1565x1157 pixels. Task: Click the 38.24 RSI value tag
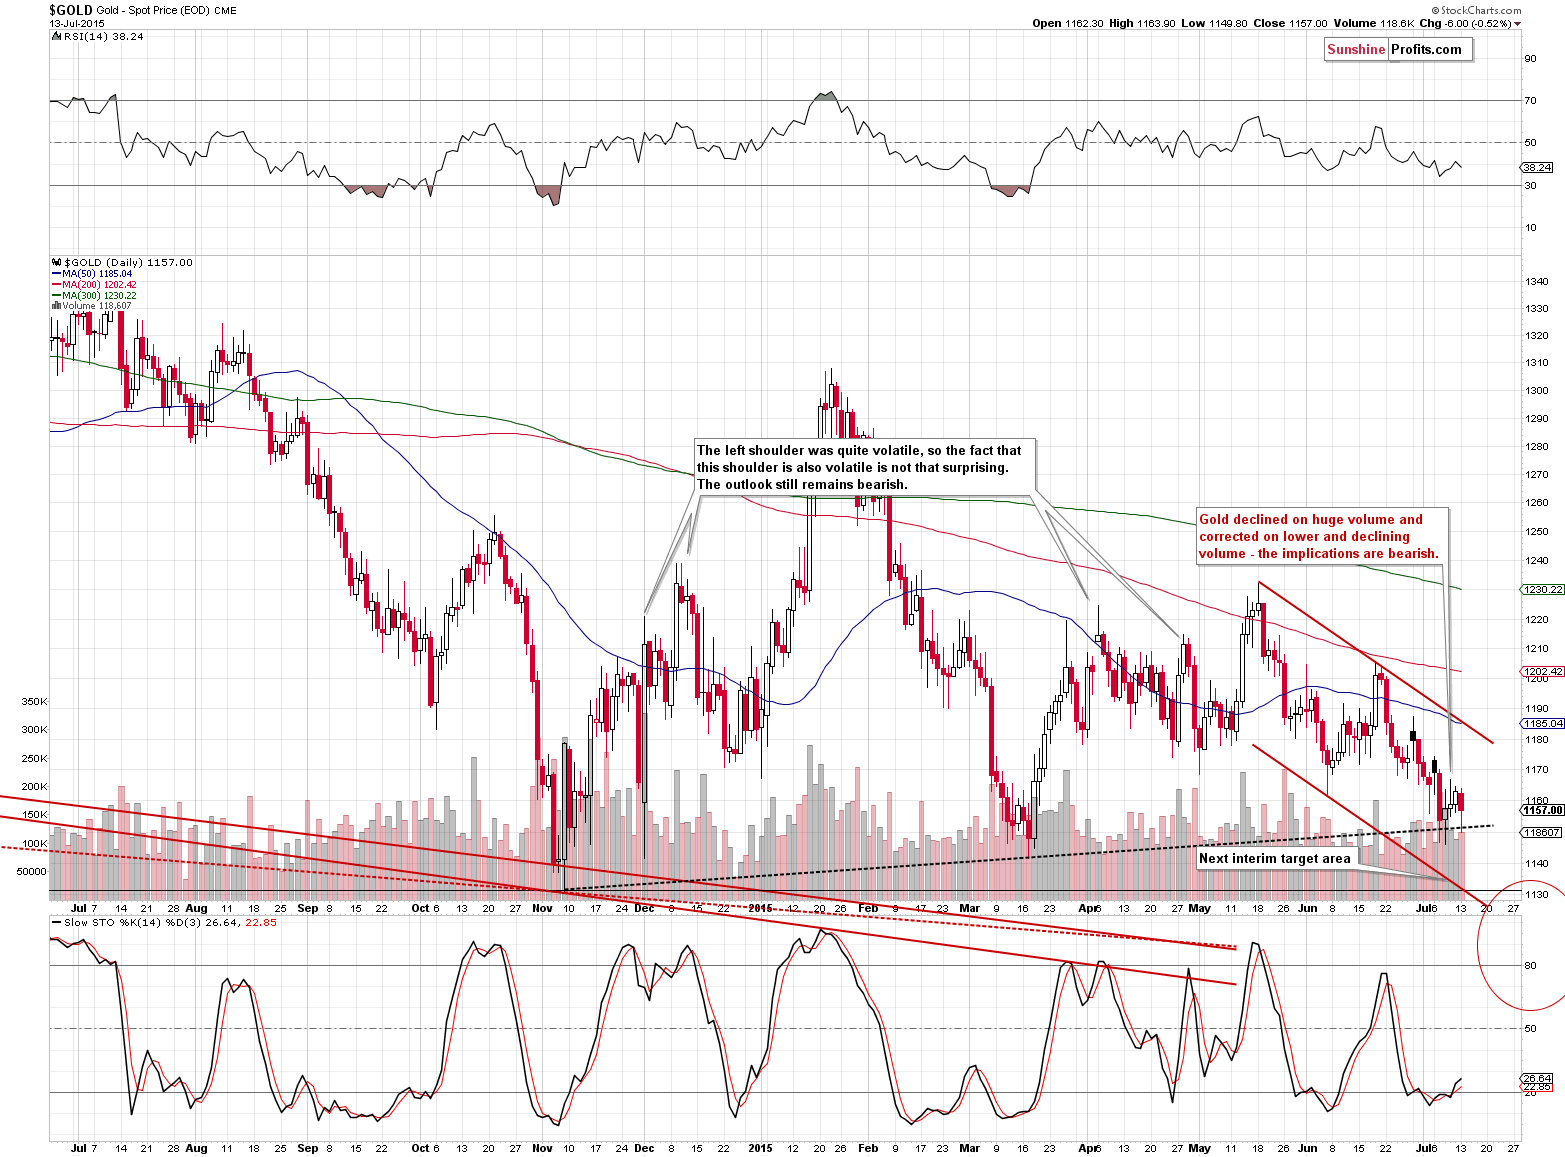[1538, 167]
